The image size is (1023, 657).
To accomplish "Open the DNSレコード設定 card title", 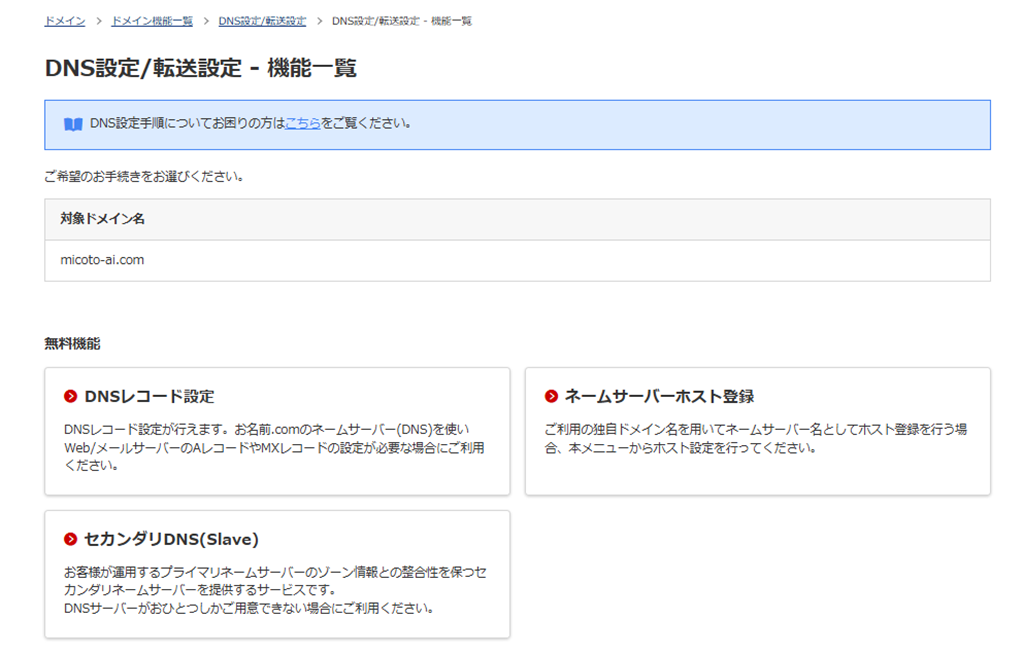I will [x=149, y=396].
